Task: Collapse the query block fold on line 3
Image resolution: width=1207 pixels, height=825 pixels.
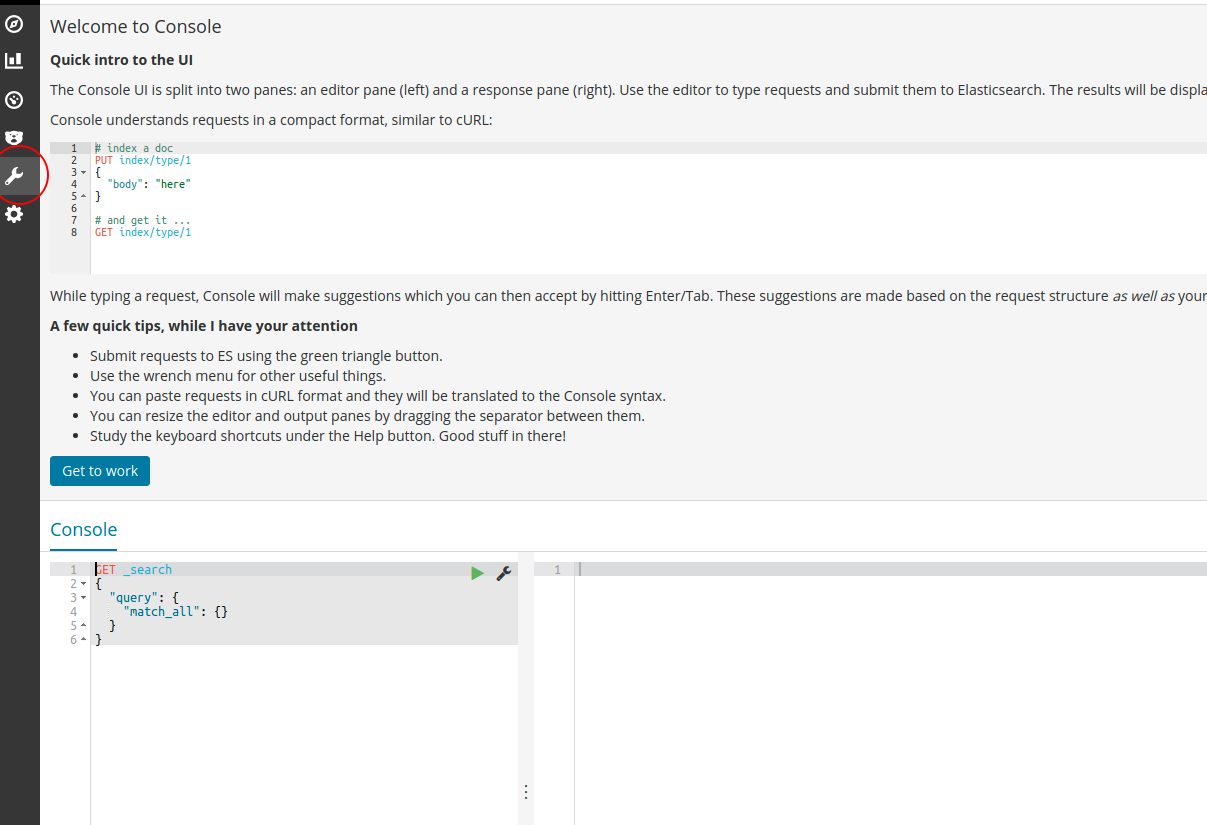Action: point(84,597)
